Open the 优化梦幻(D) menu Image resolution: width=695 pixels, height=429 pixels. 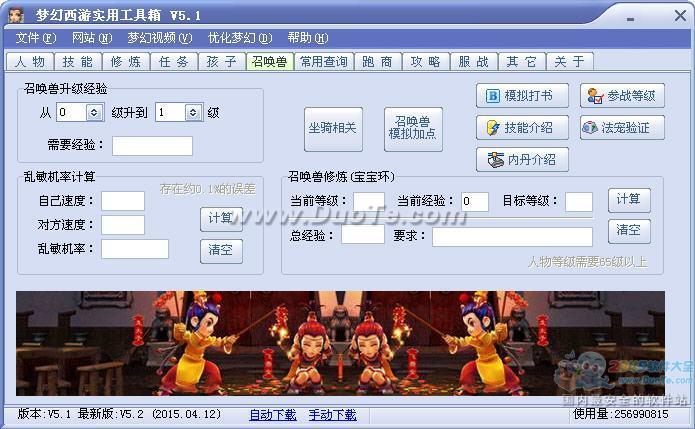pyautogui.click(x=240, y=38)
